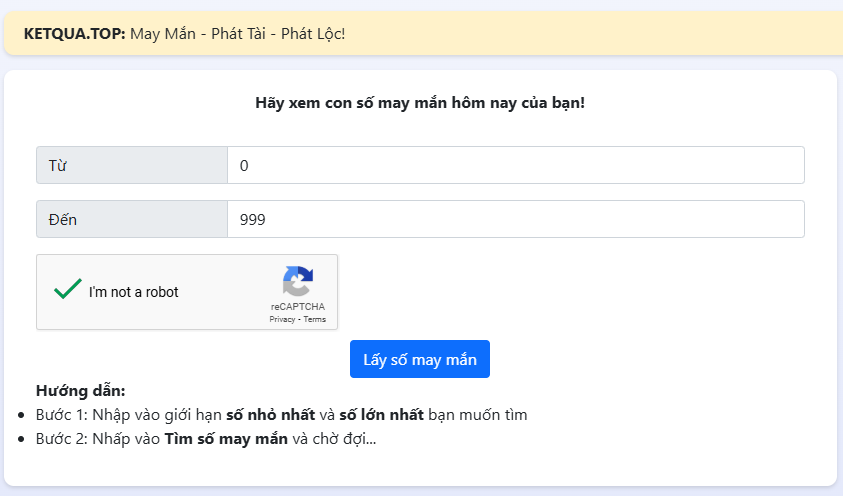Click the "May Mắn - Phát Tài - Phát Lộc!" banner text
Viewport: 843px width, 496px height.
pyautogui.click(x=238, y=34)
